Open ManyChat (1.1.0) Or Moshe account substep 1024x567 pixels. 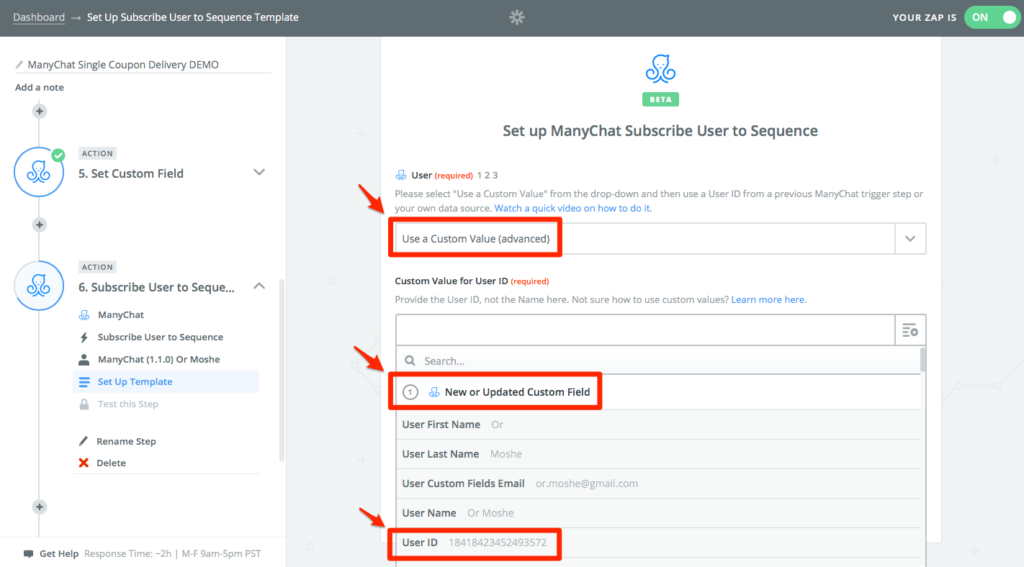159,359
